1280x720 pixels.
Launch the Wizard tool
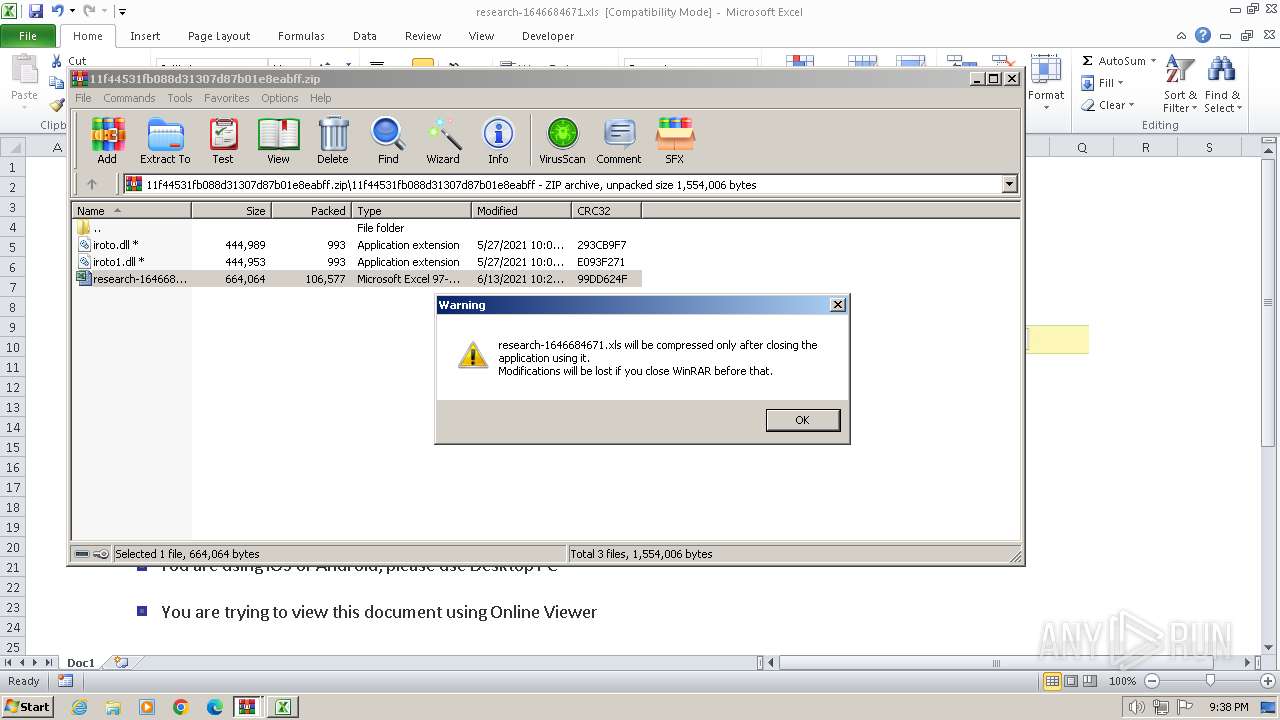coord(443,140)
